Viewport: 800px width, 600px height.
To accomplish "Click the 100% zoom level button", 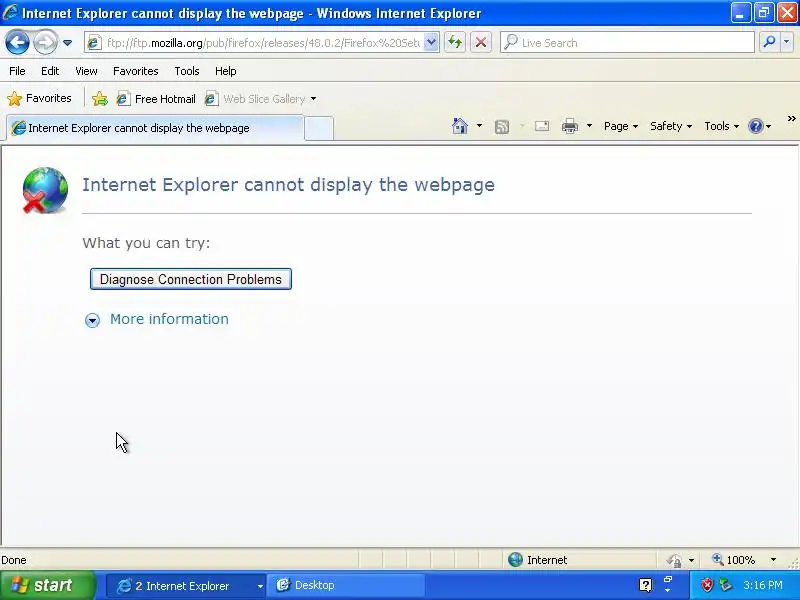I will point(734,560).
